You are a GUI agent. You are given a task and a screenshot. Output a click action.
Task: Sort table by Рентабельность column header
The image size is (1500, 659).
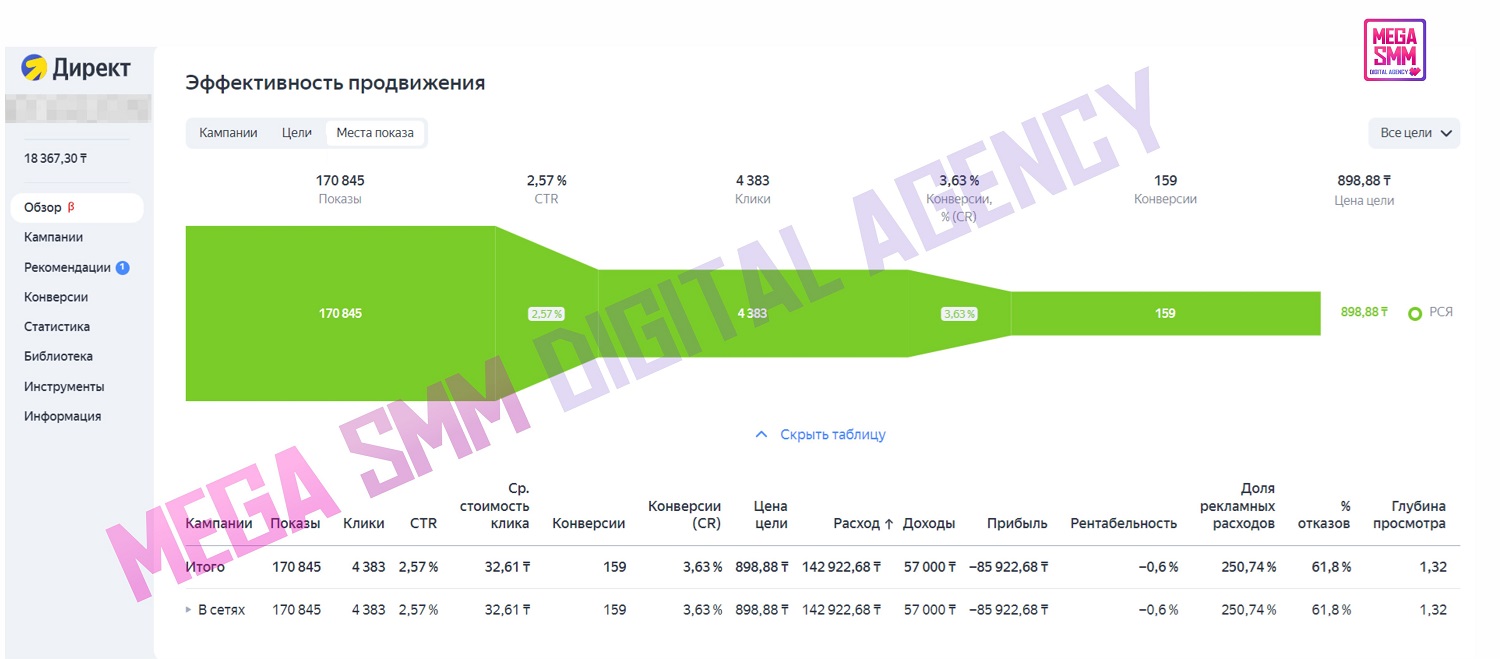coord(1124,523)
